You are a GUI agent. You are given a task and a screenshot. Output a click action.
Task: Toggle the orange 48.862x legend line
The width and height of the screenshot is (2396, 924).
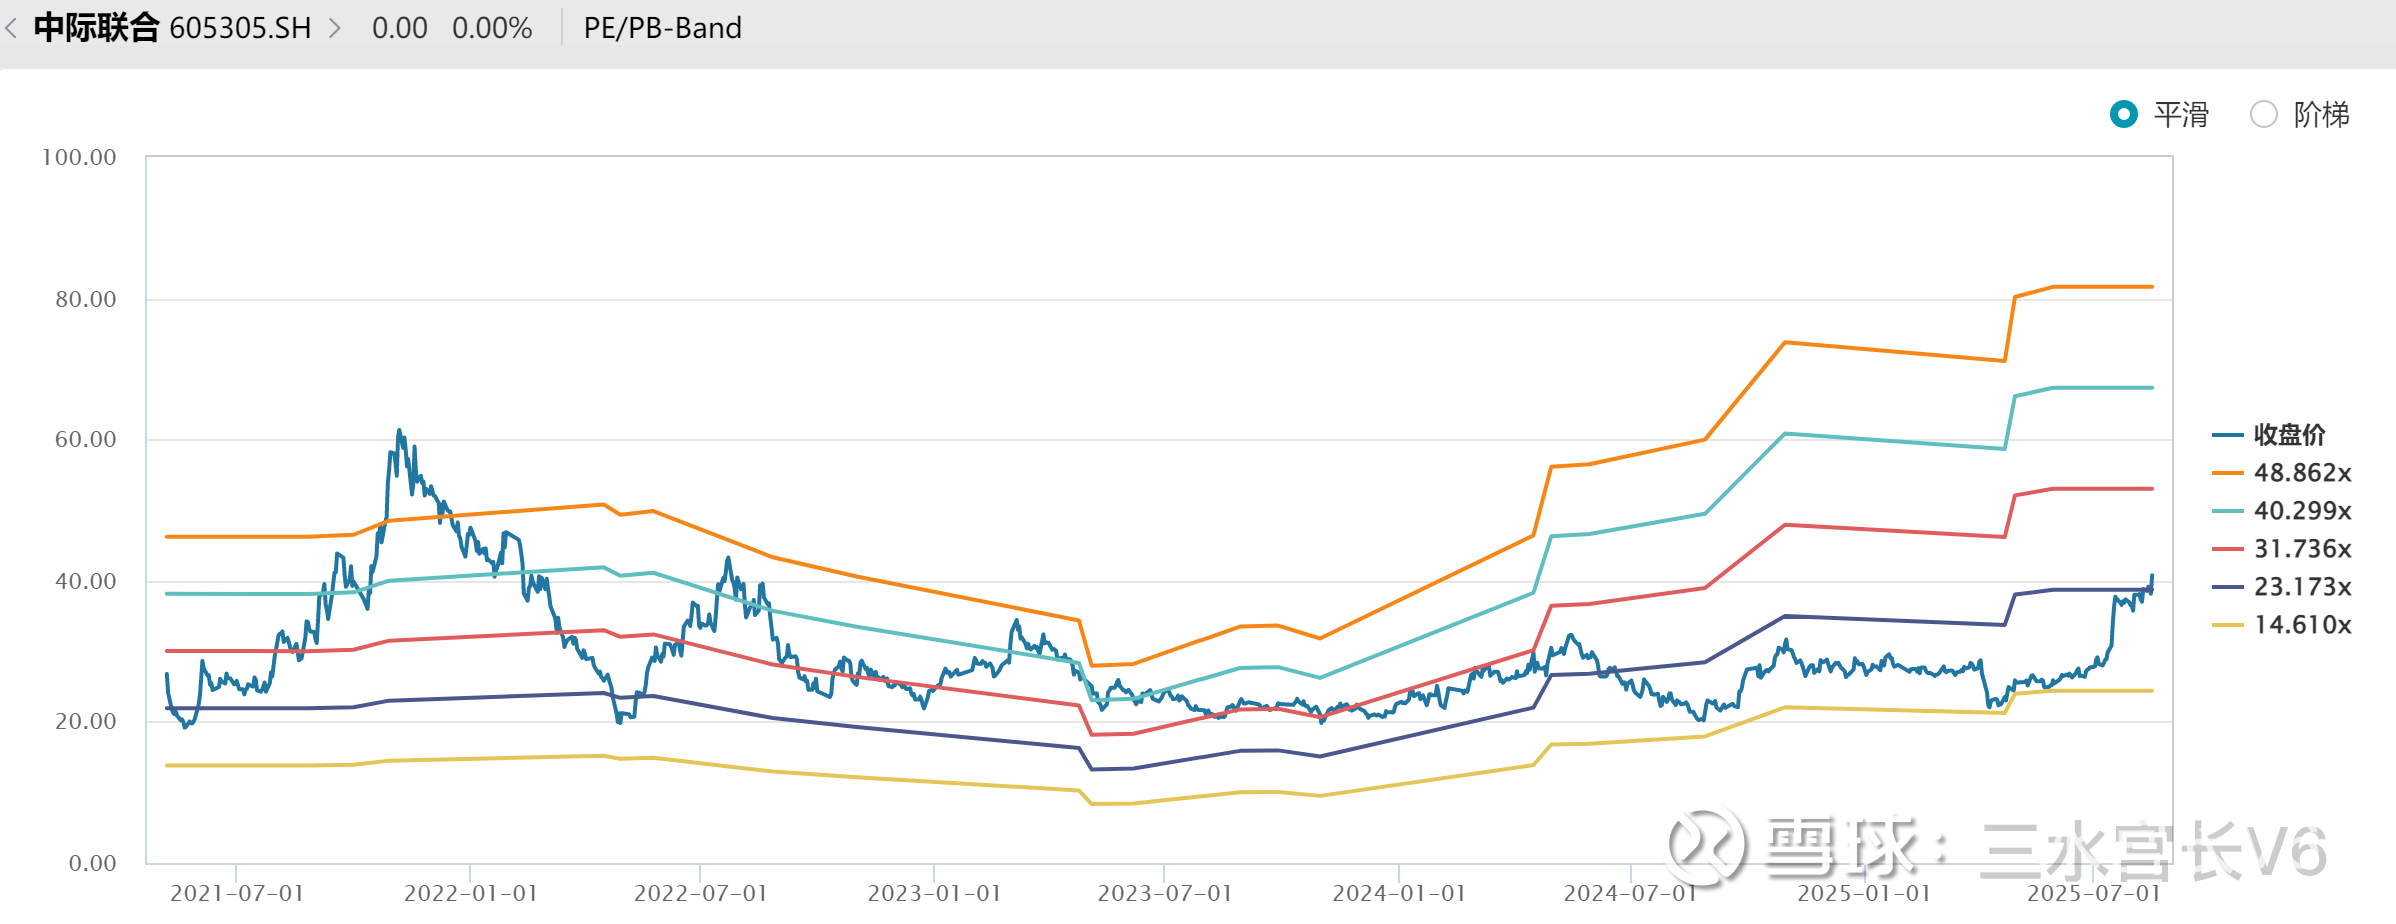click(x=2282, y=473)
